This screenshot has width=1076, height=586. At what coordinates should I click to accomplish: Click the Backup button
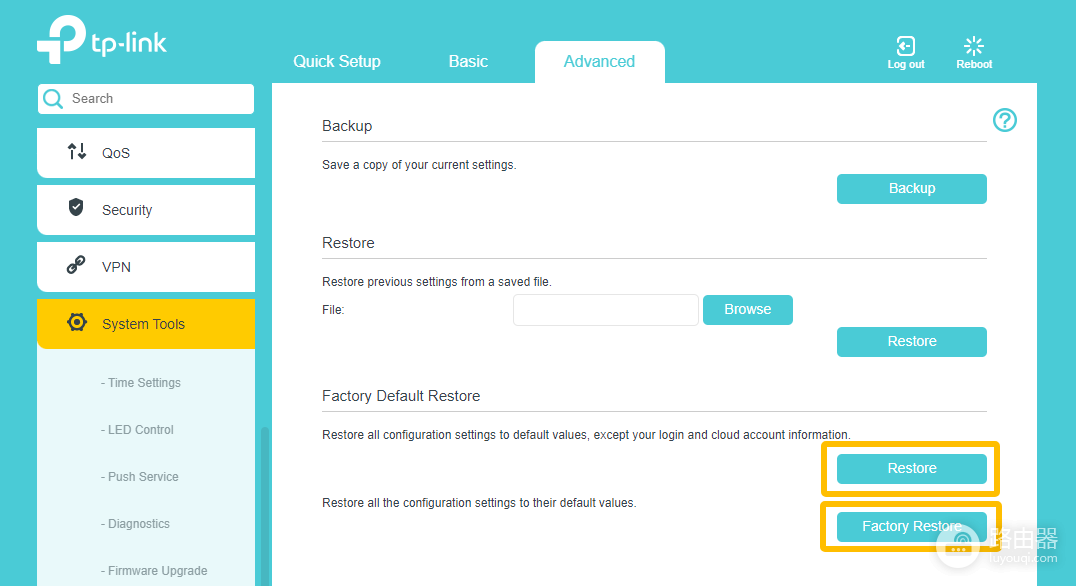912,189
